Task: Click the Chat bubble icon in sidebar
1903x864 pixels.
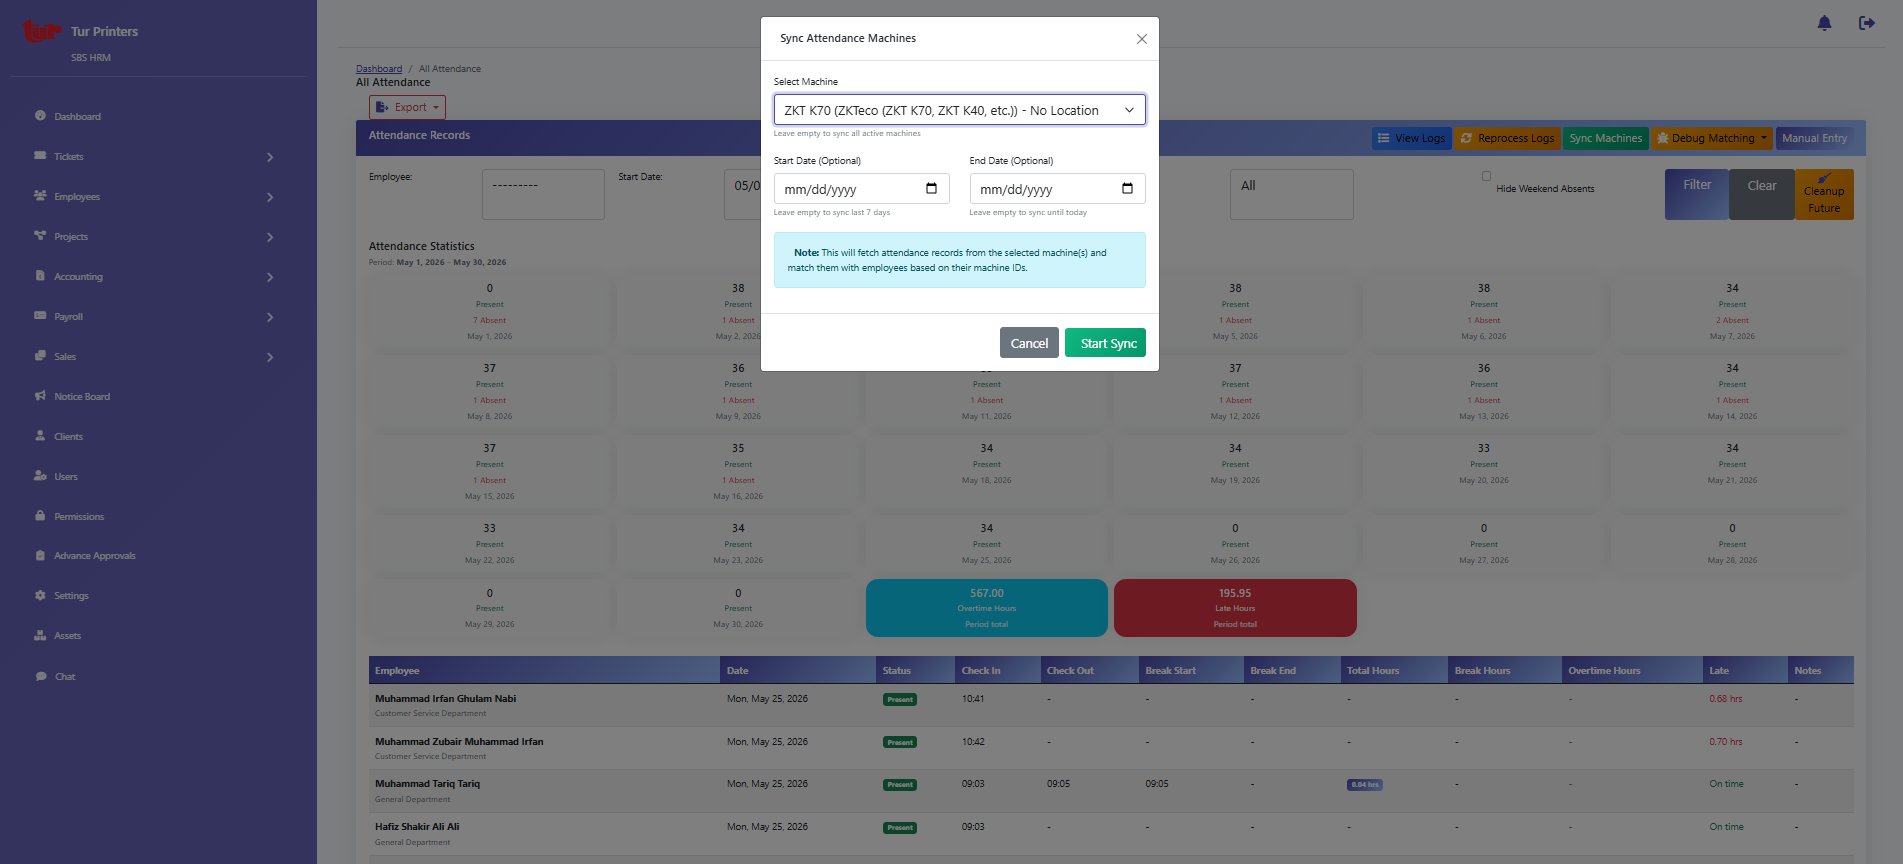Action: 40,676
